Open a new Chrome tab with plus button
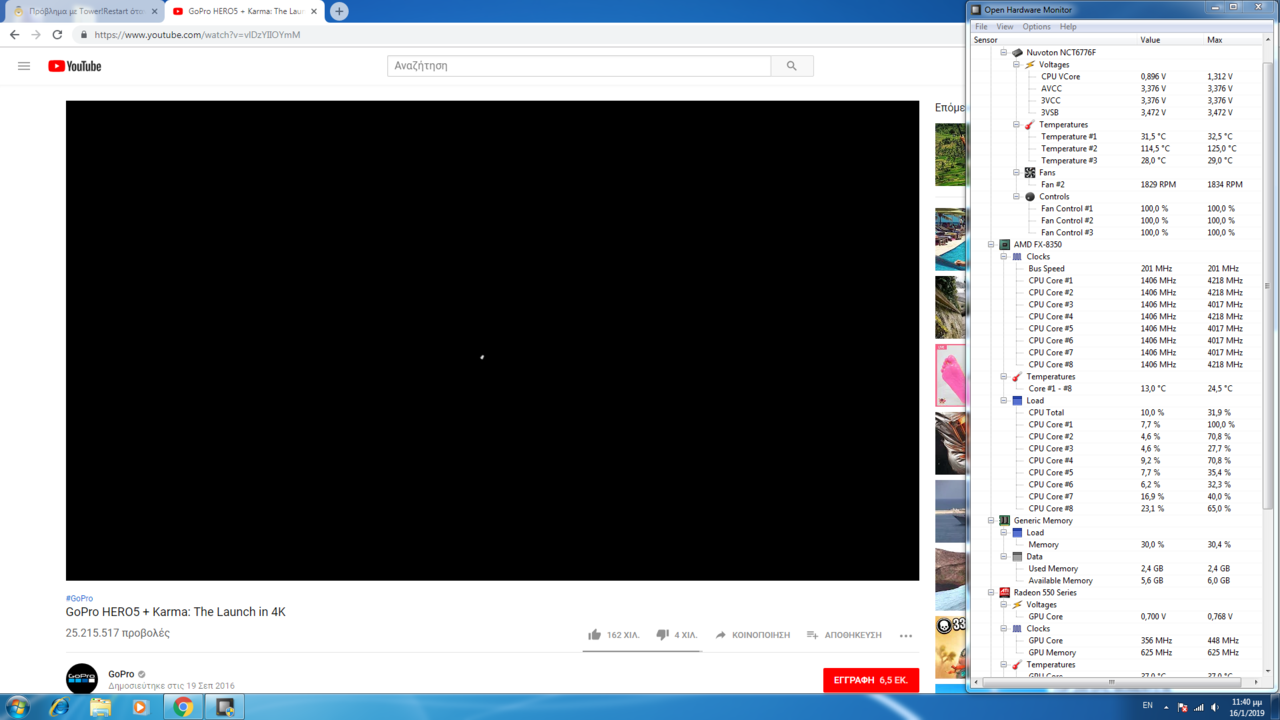This screenshot has height=720, width=1280. (339, 11)
